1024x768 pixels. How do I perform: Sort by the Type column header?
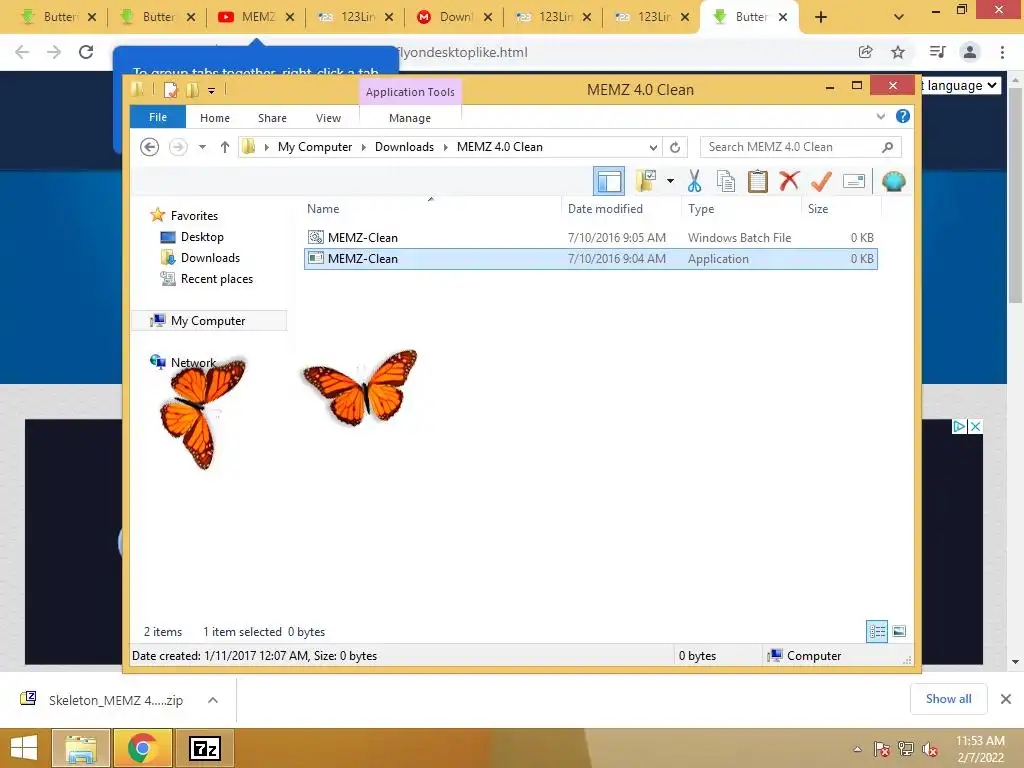741,208
